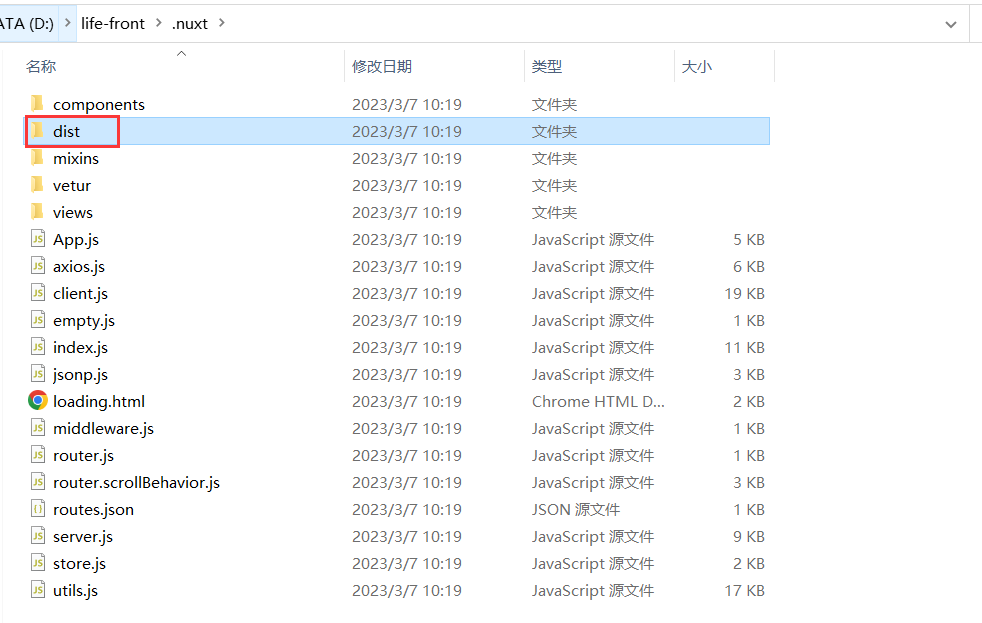Sort by 名称 column header

click(41, 66)
